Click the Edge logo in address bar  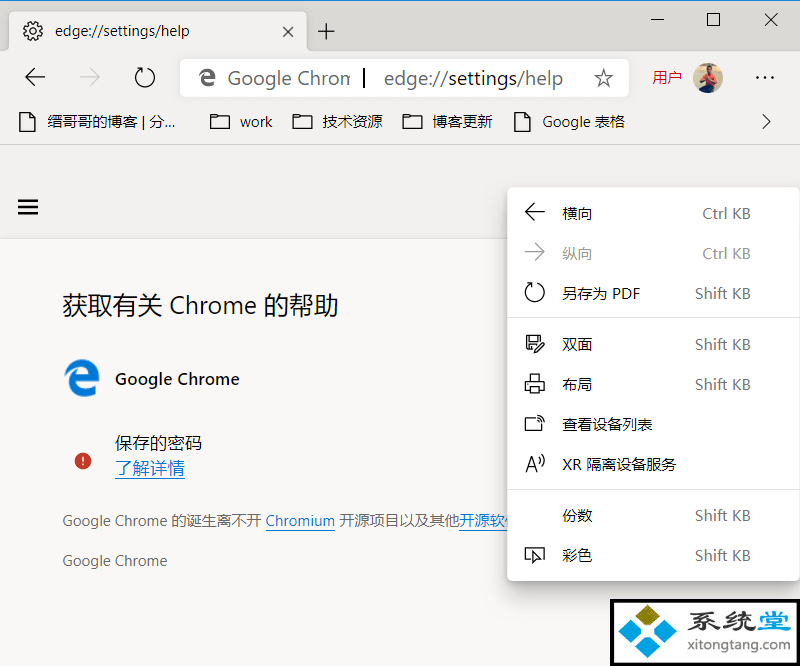point(207,78)
